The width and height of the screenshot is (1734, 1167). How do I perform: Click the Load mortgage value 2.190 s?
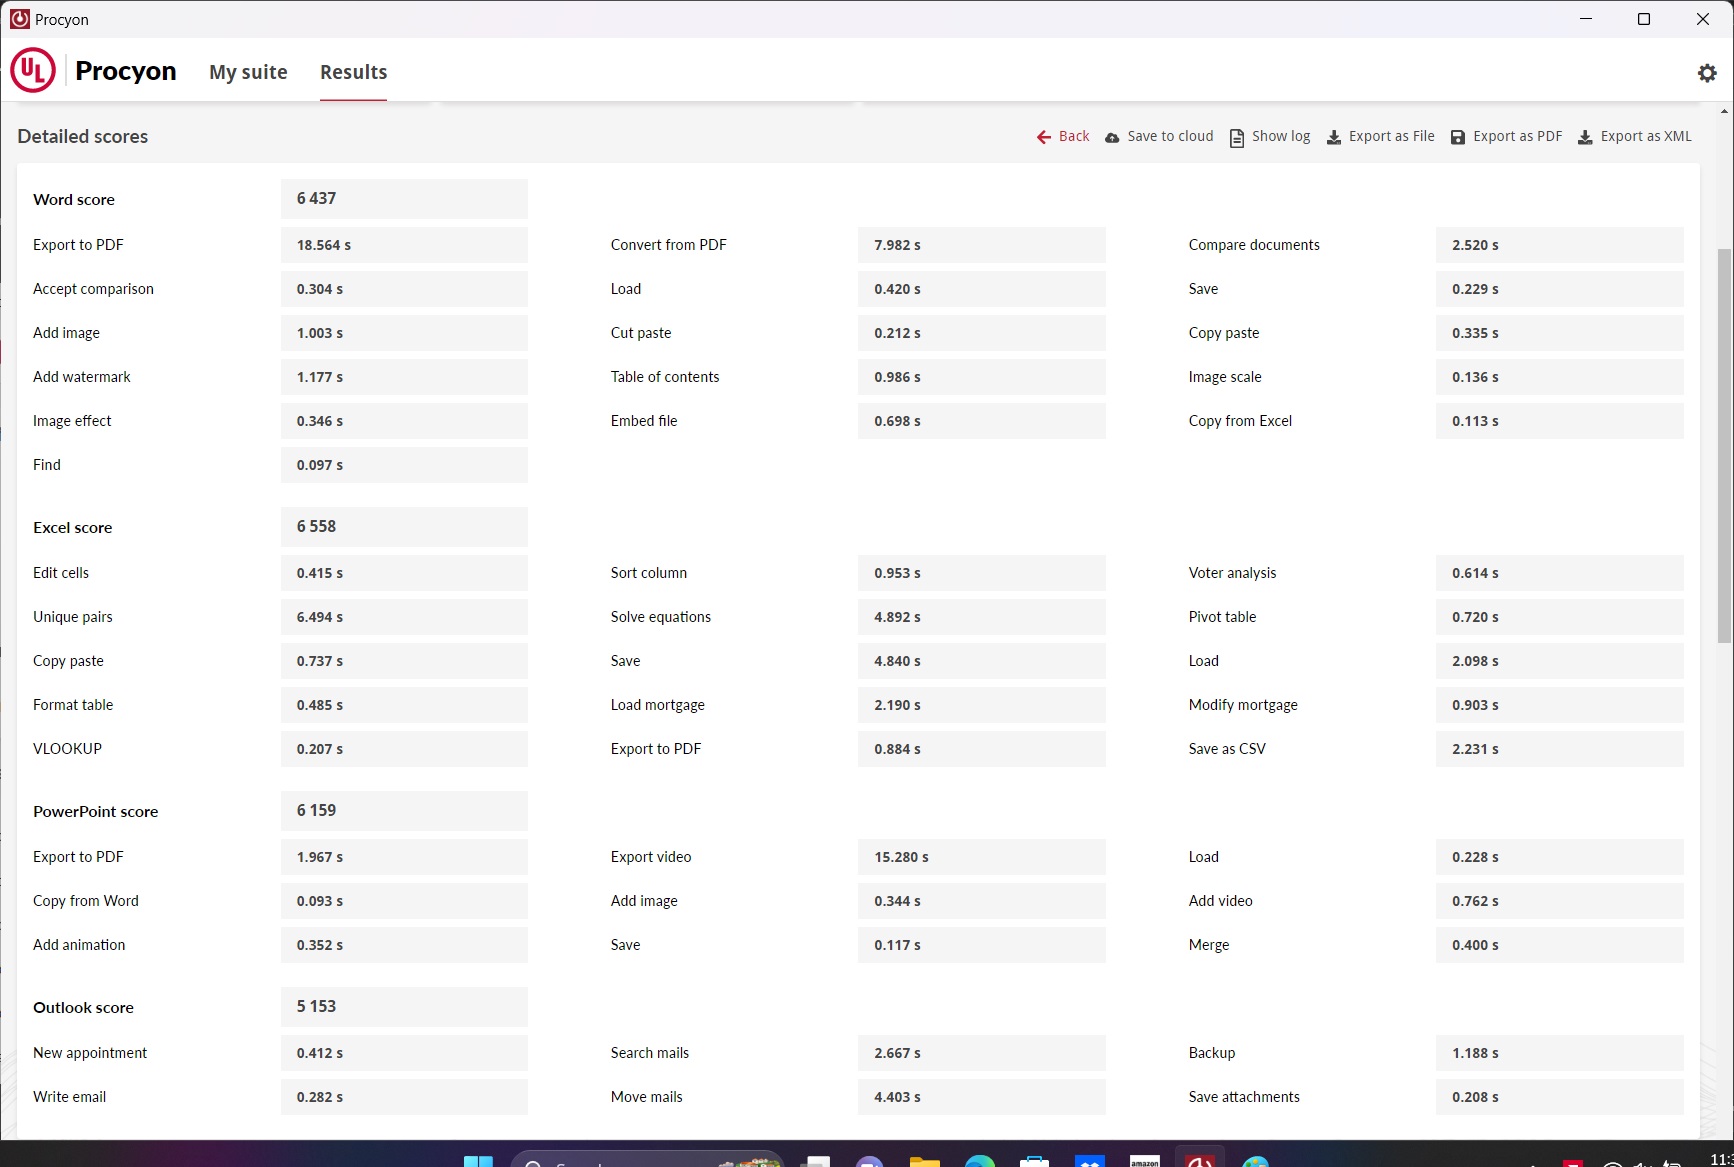click(982, 705)
